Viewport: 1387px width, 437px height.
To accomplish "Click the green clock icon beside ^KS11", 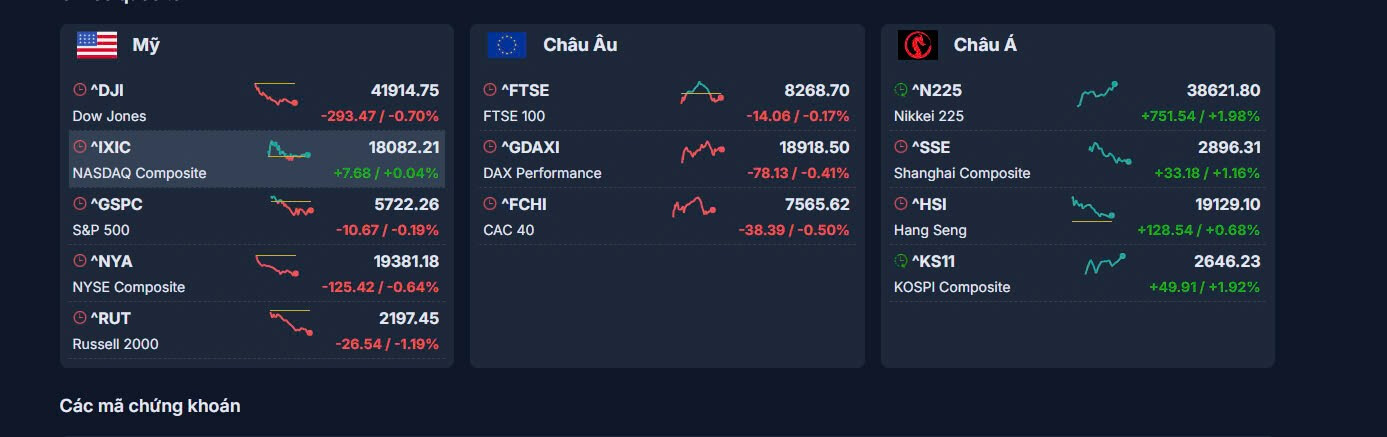I will point(901,261).
